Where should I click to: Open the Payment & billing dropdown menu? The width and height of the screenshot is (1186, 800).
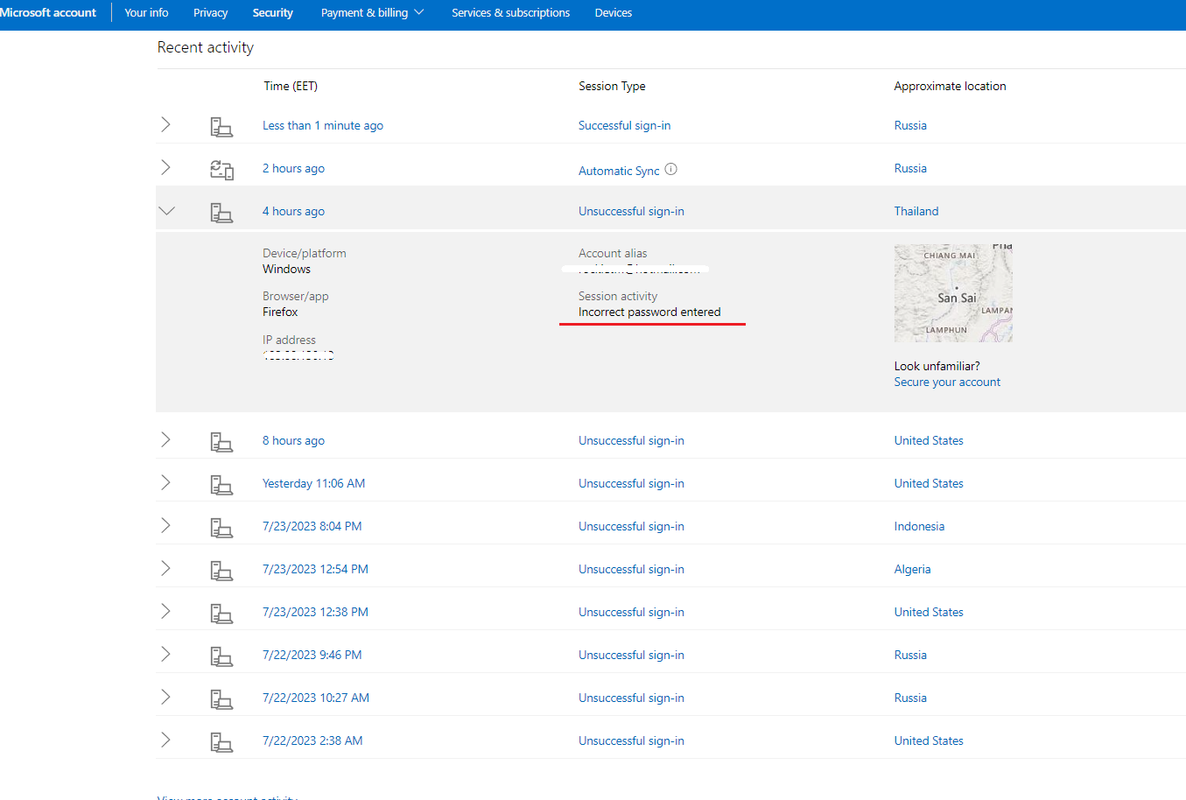372,13
